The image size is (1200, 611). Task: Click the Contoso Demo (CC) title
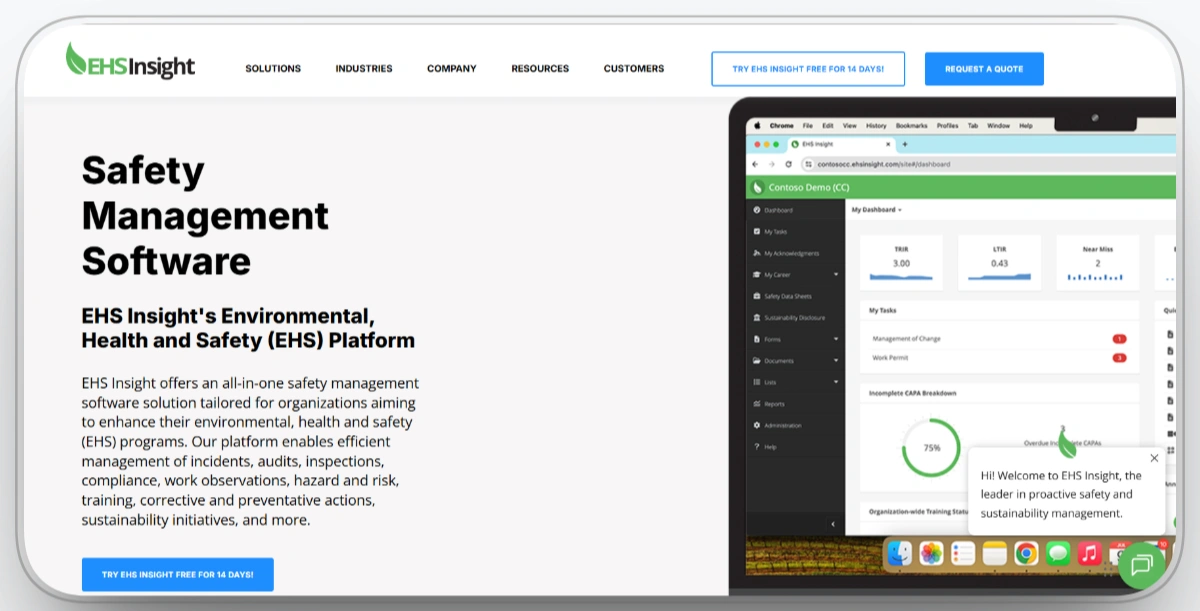coord(808,187)
